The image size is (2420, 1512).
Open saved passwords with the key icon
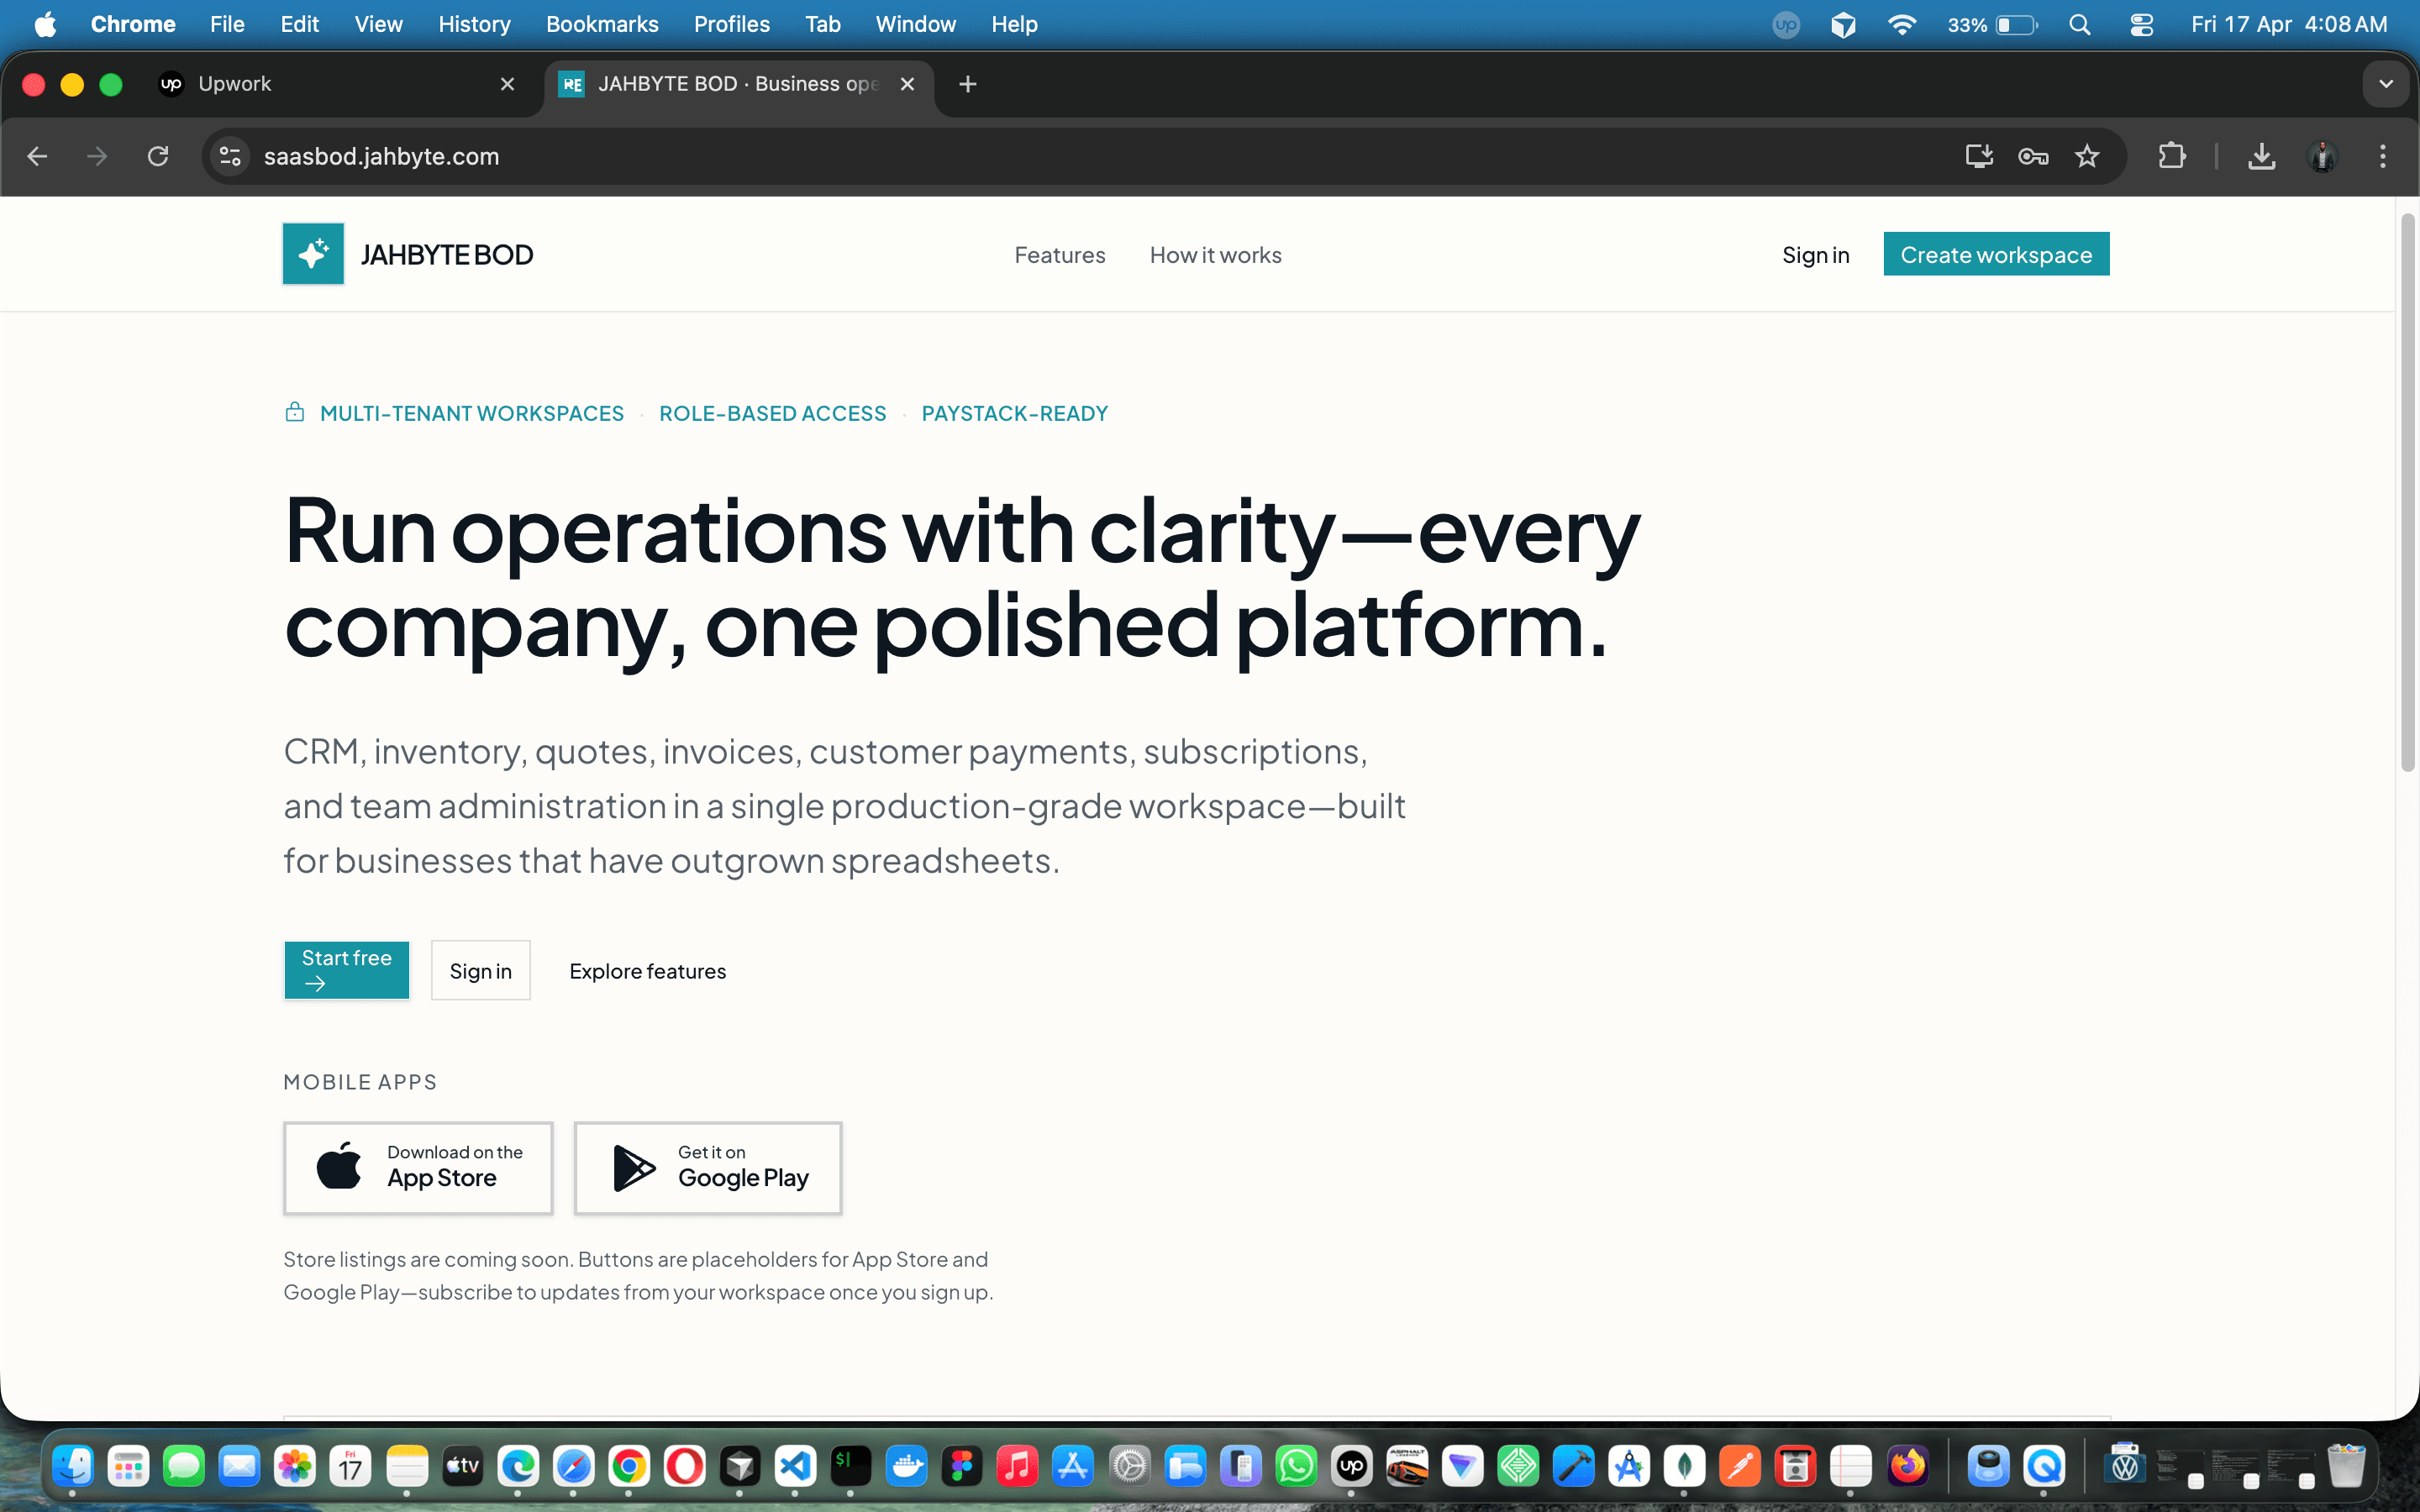click(x=2033, y=156)
